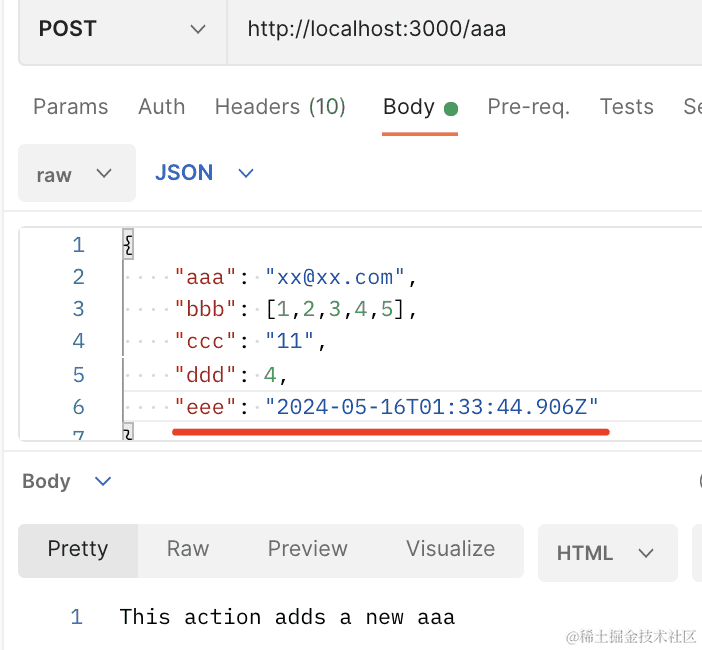
Task: Select the request Body tab
Action: click(x=409, y=107)
